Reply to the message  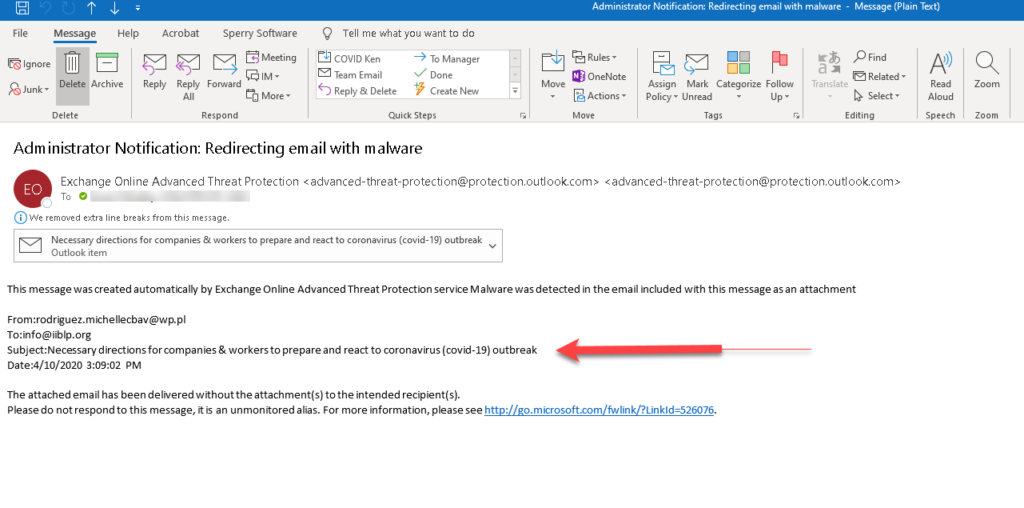(x=155, y=71)
